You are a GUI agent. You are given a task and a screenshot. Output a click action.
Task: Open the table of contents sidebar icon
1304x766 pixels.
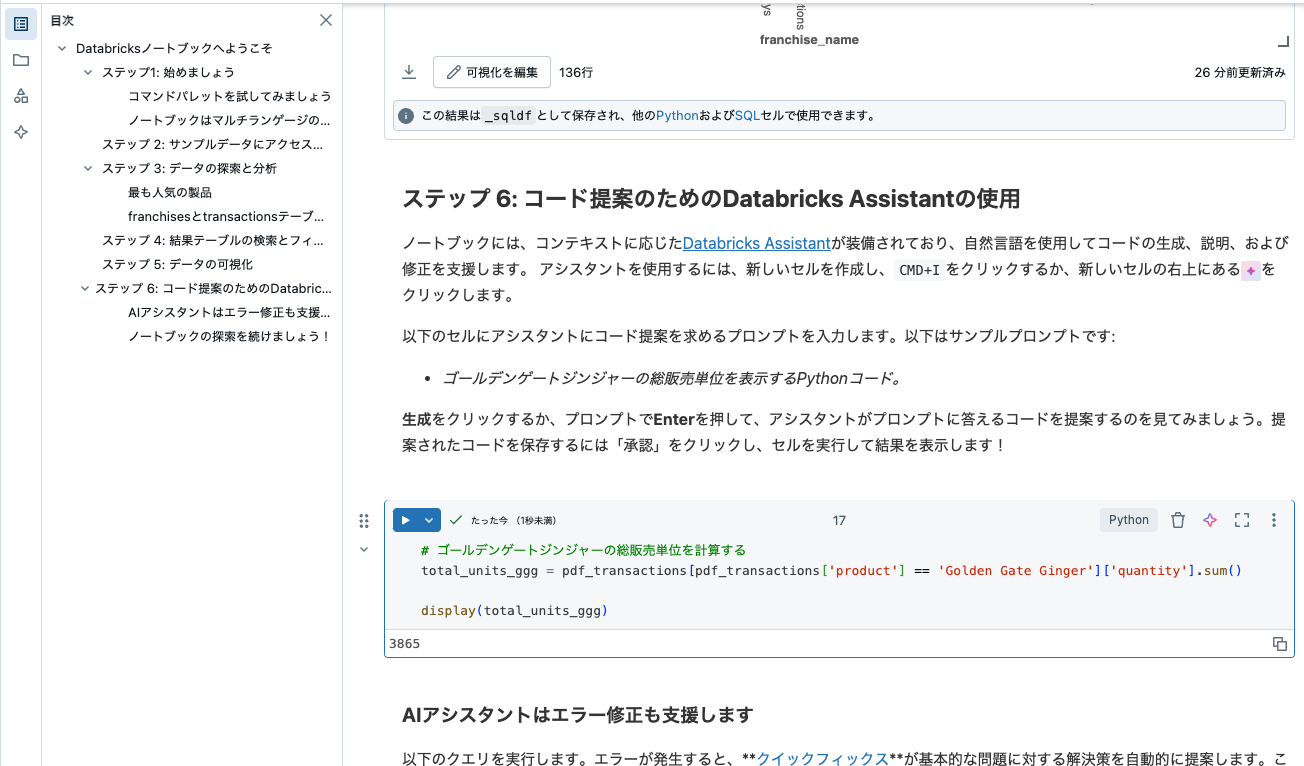[21, 24]
